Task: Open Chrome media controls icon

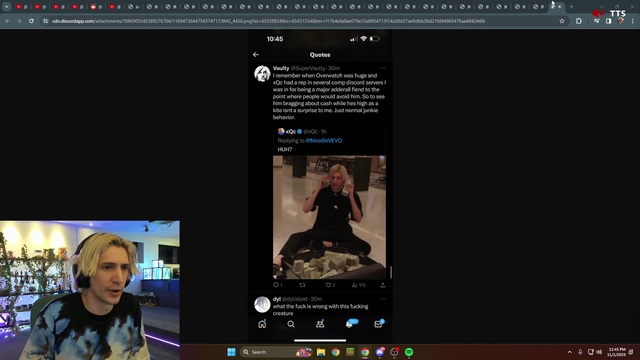Action: coord(597,21)
